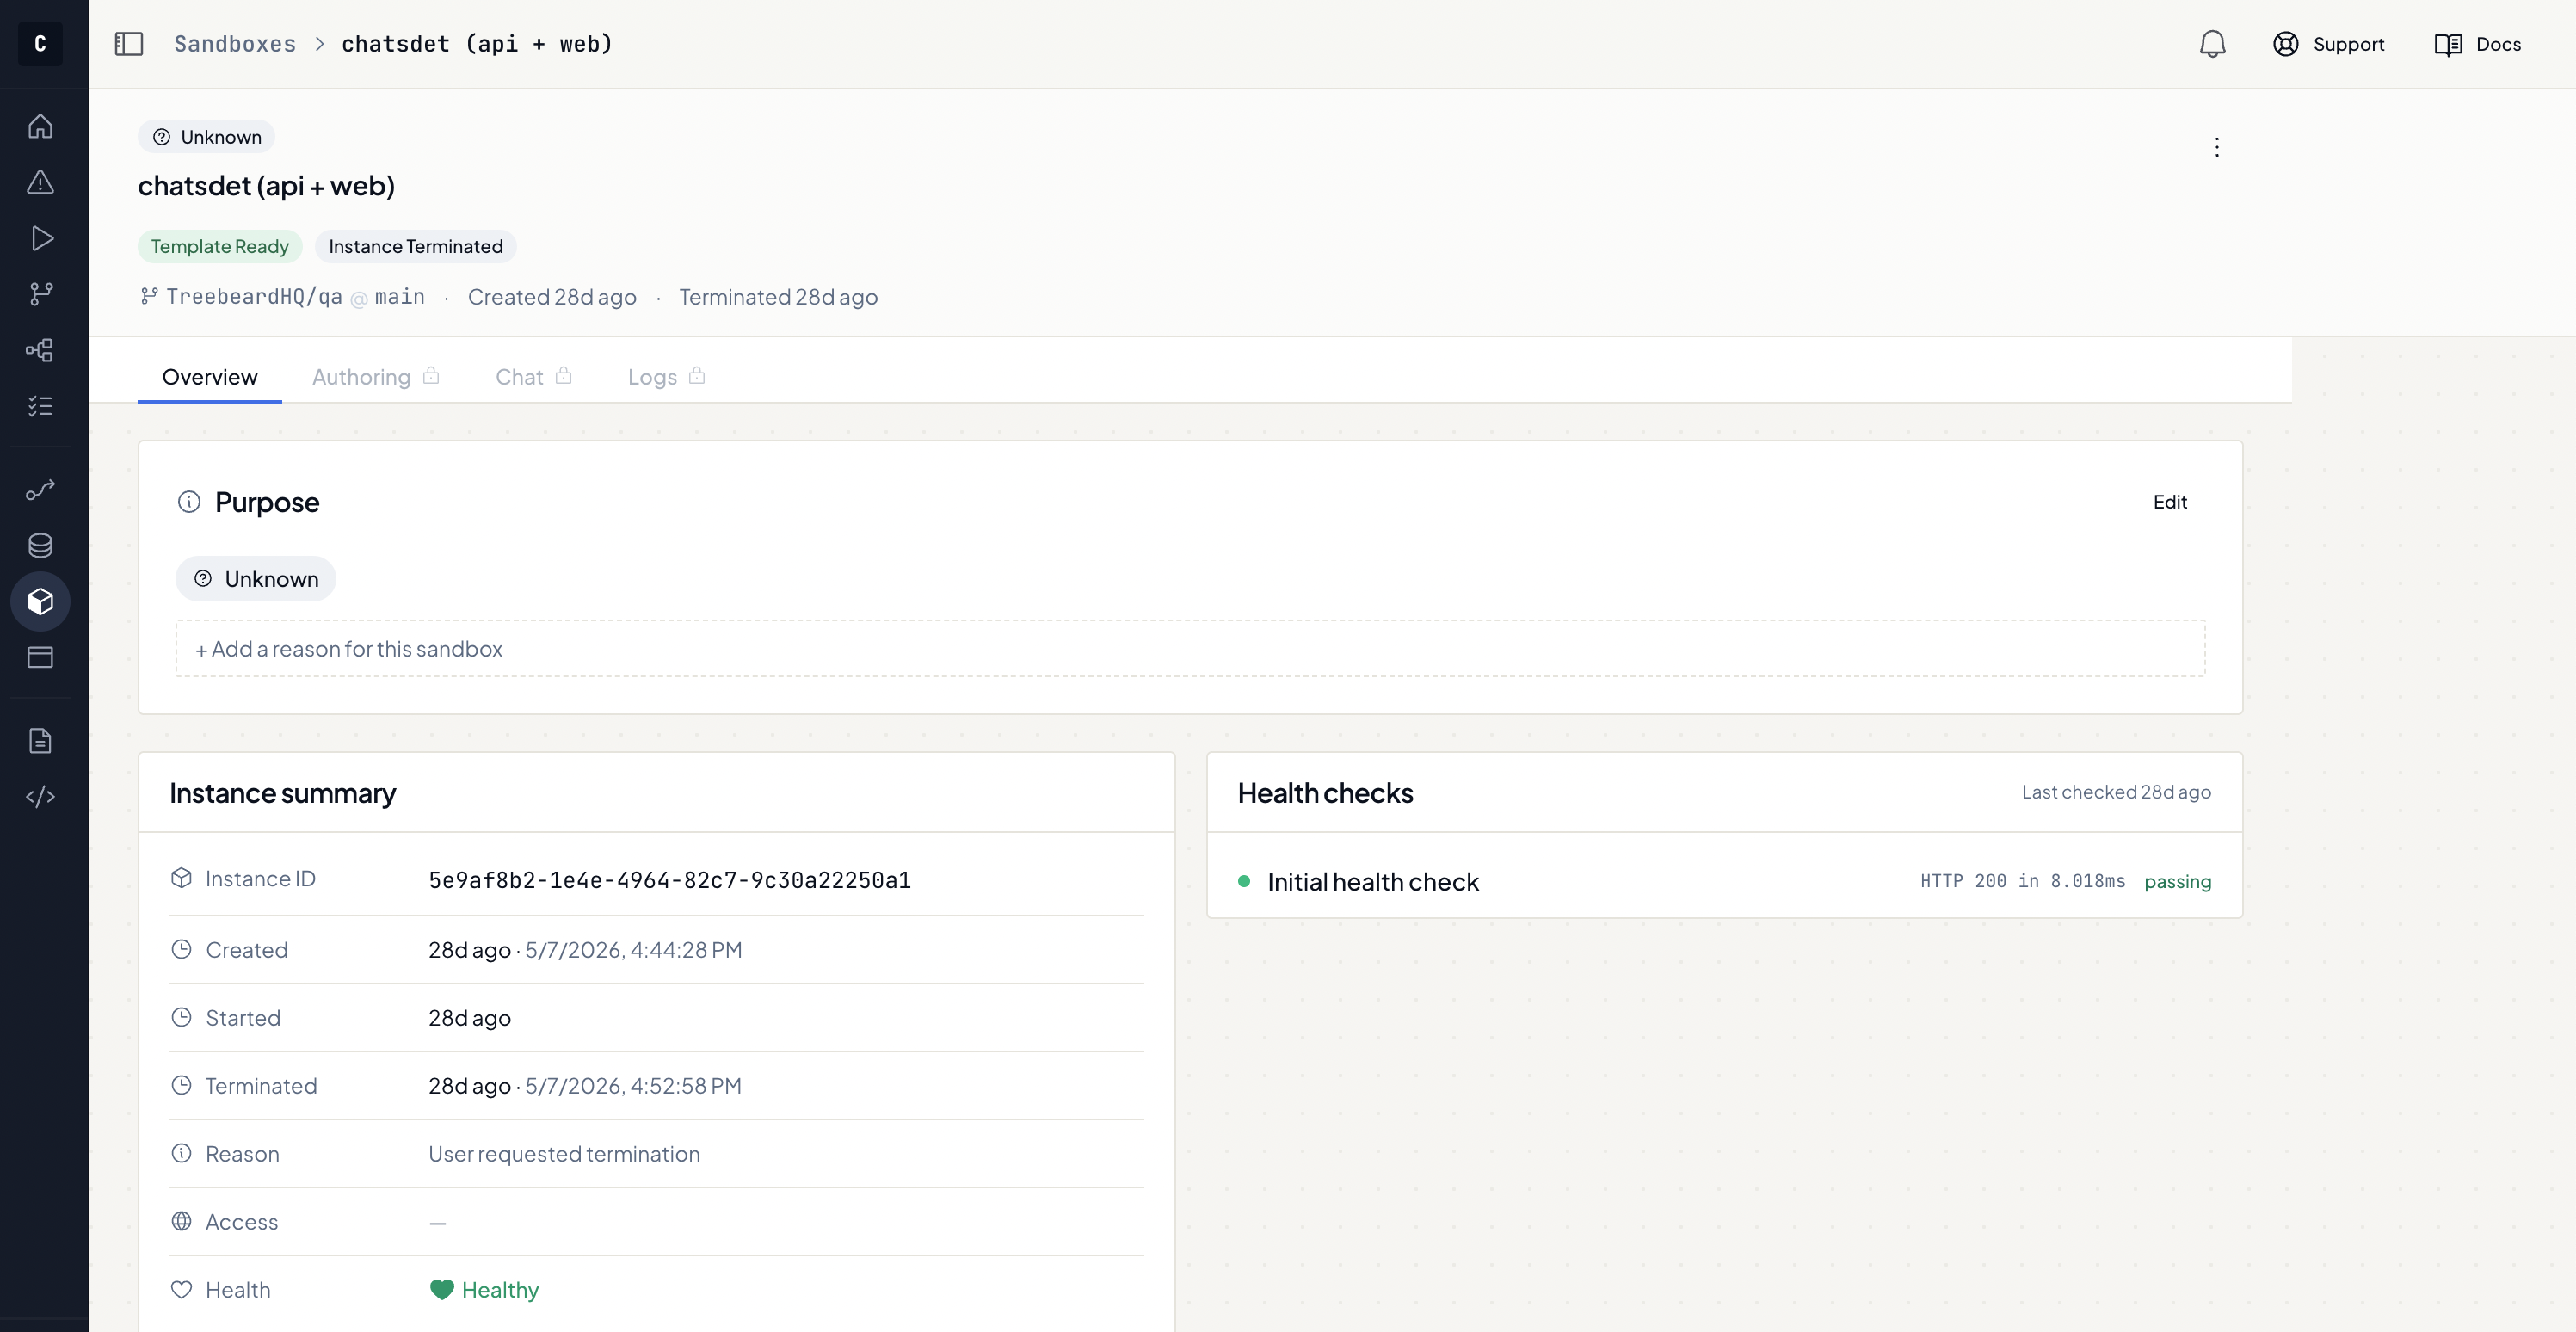
Task: Click Terminated 28d ago header text
Action: point(778,297)
